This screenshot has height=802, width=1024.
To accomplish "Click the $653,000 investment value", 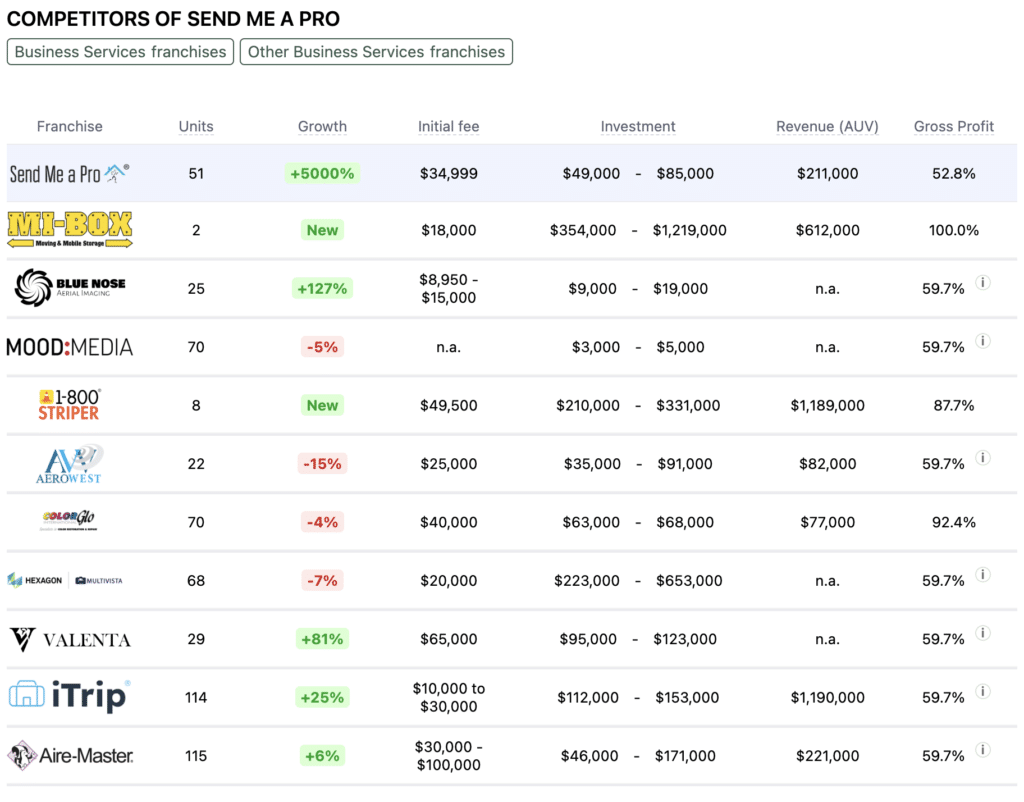I will tap(689, 581).
